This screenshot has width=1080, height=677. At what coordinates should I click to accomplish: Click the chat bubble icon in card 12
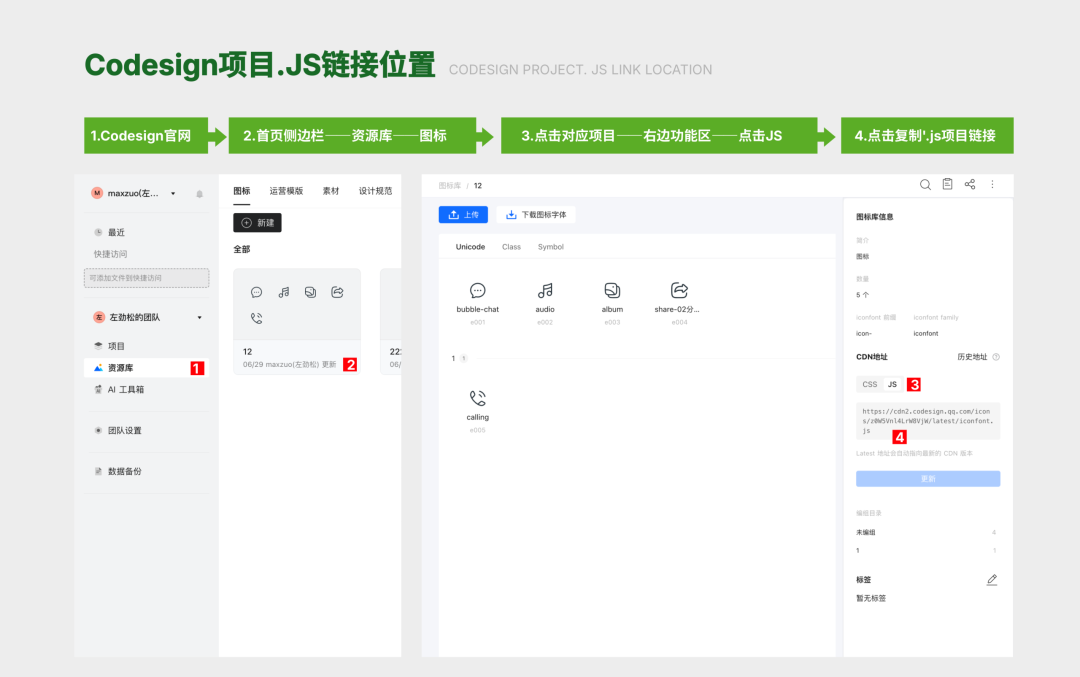256,293
